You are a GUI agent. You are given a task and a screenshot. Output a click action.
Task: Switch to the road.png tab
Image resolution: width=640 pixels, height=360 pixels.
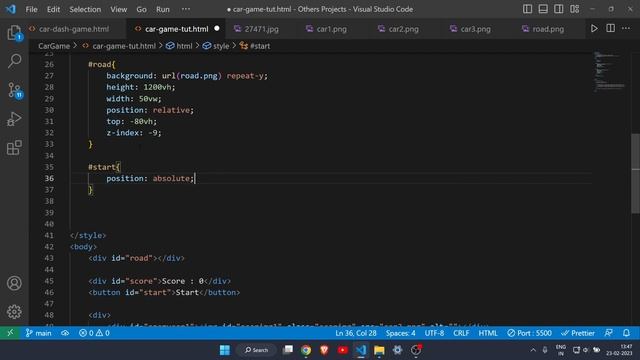click(548, 29)
